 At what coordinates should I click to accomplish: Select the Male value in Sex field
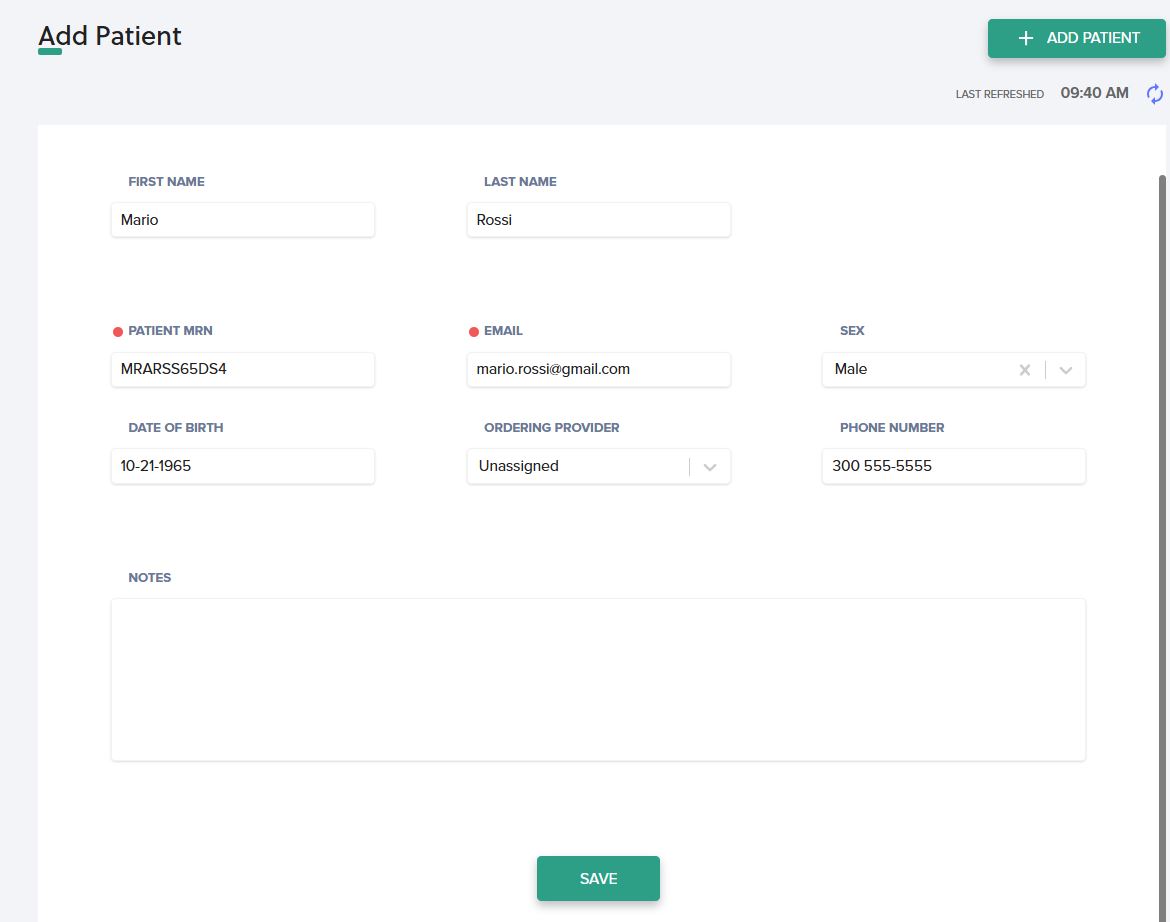(851, 369)
